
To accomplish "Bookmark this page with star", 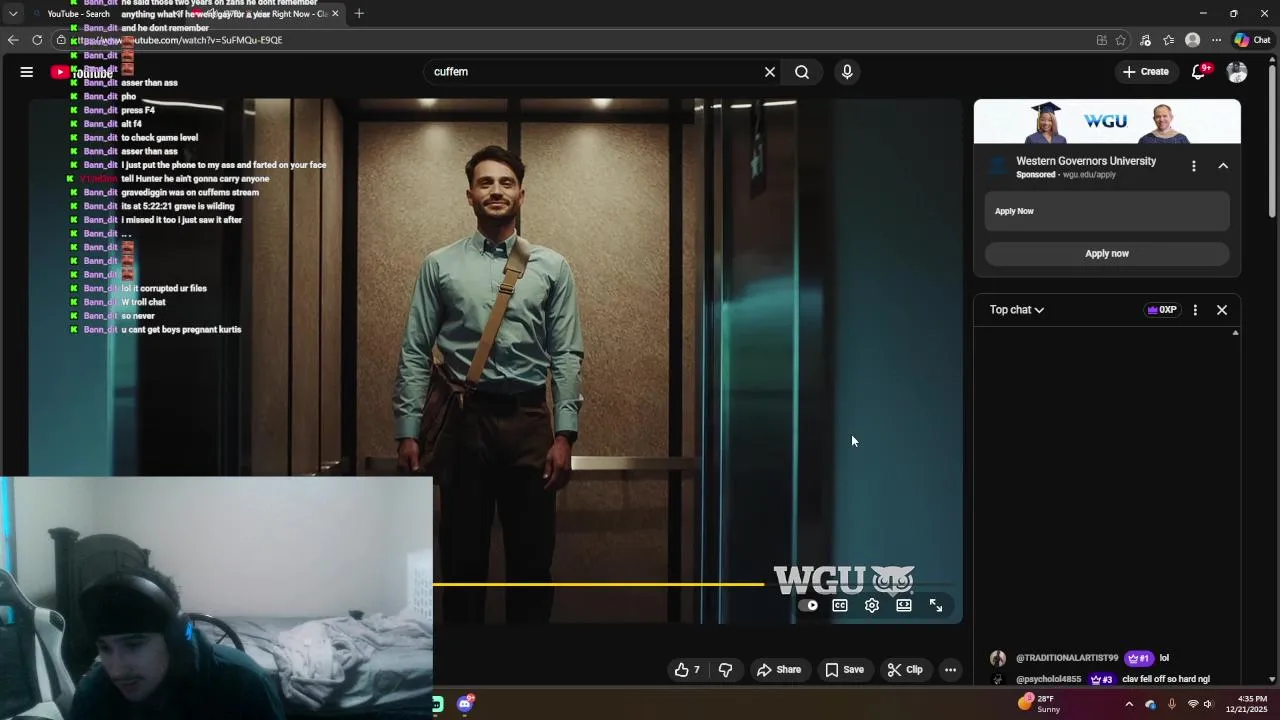I will coord(1121,40).
